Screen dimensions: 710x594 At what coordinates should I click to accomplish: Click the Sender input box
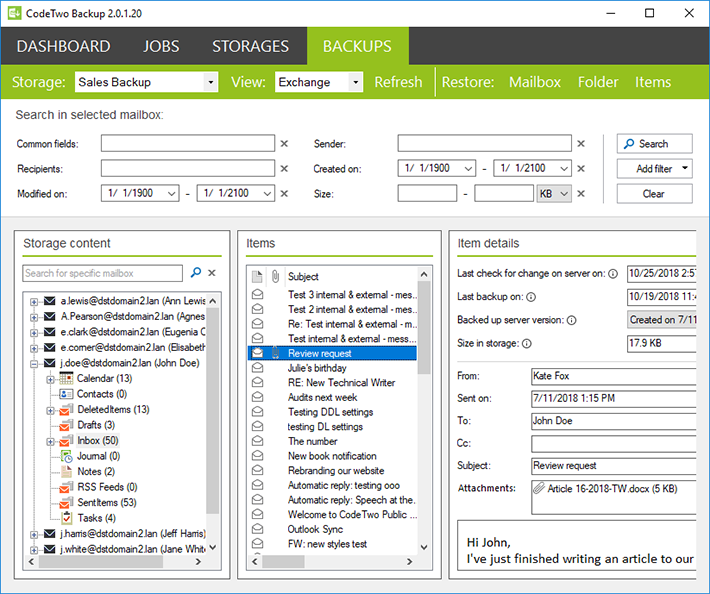[x=484, y=143]
